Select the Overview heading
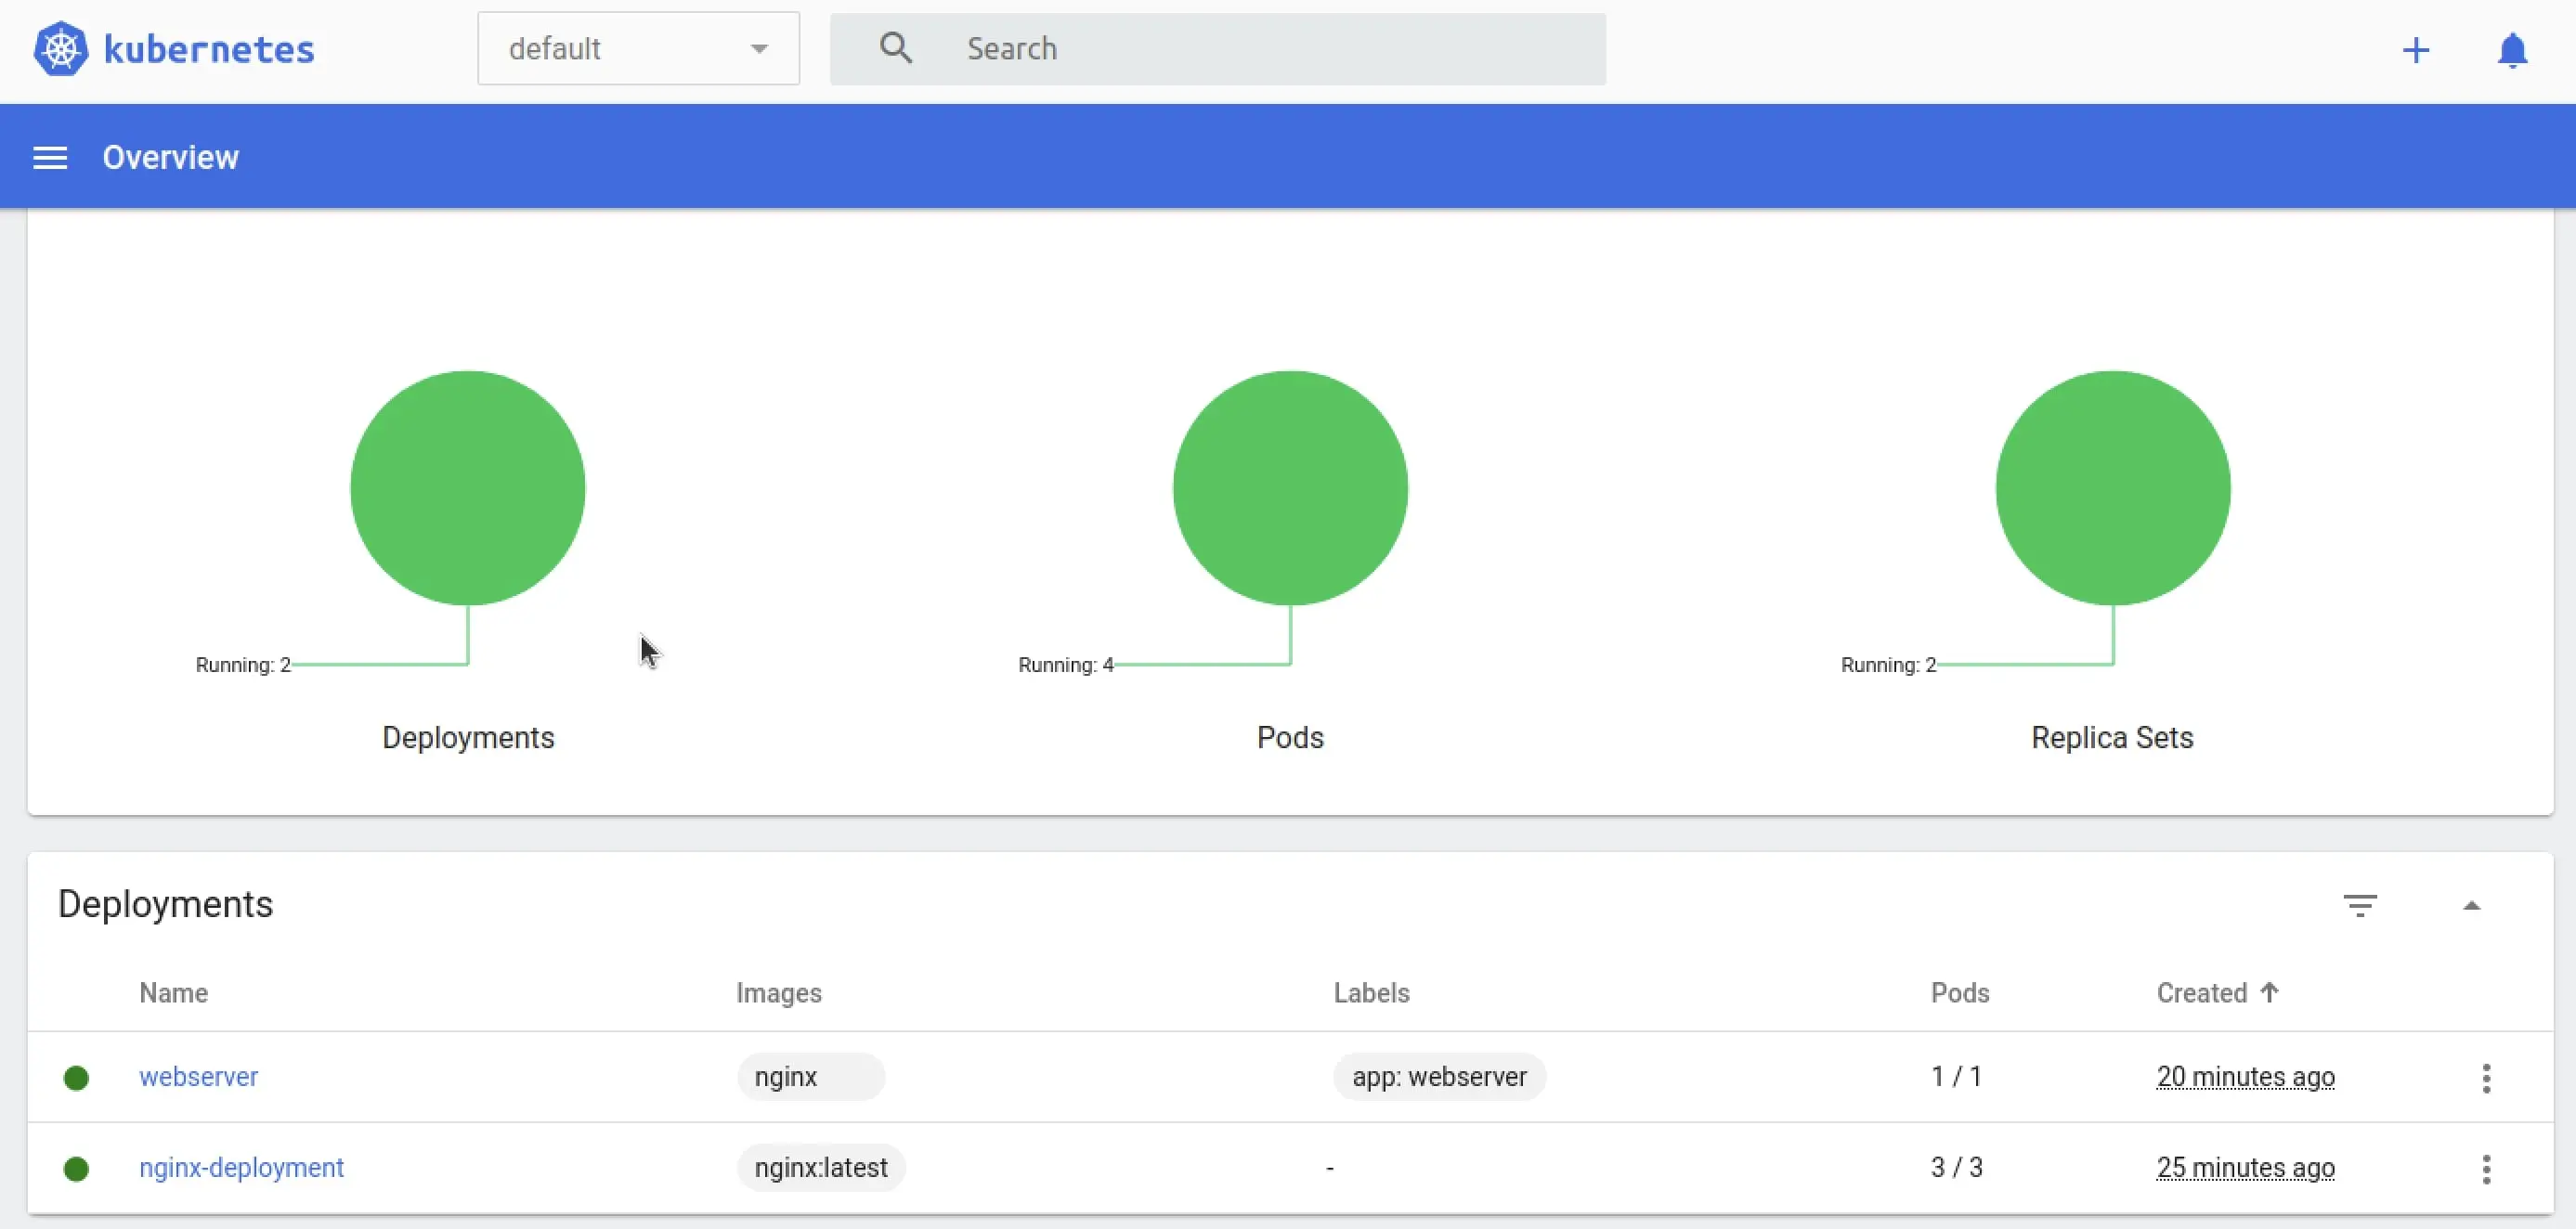 170,157
